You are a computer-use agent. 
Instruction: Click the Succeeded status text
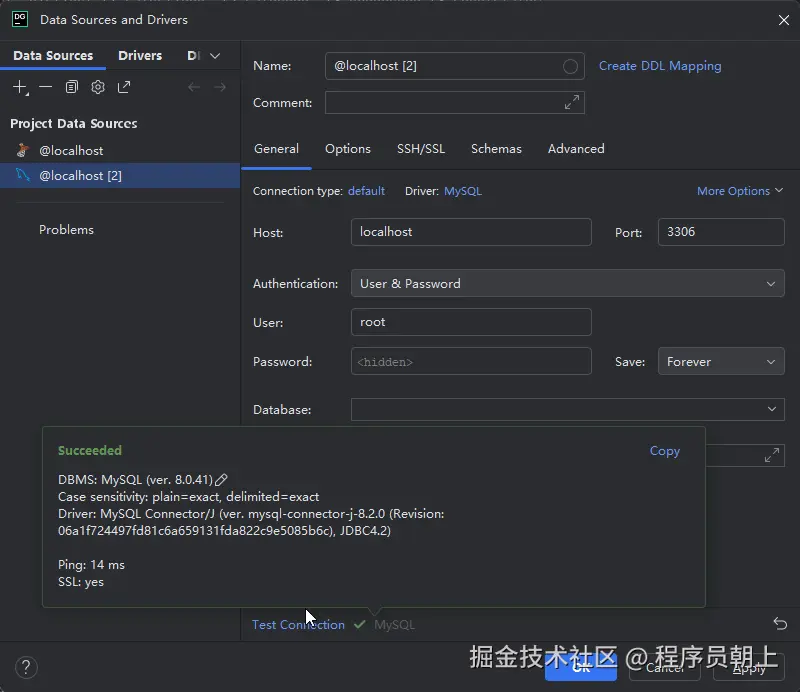coord(90,450)
